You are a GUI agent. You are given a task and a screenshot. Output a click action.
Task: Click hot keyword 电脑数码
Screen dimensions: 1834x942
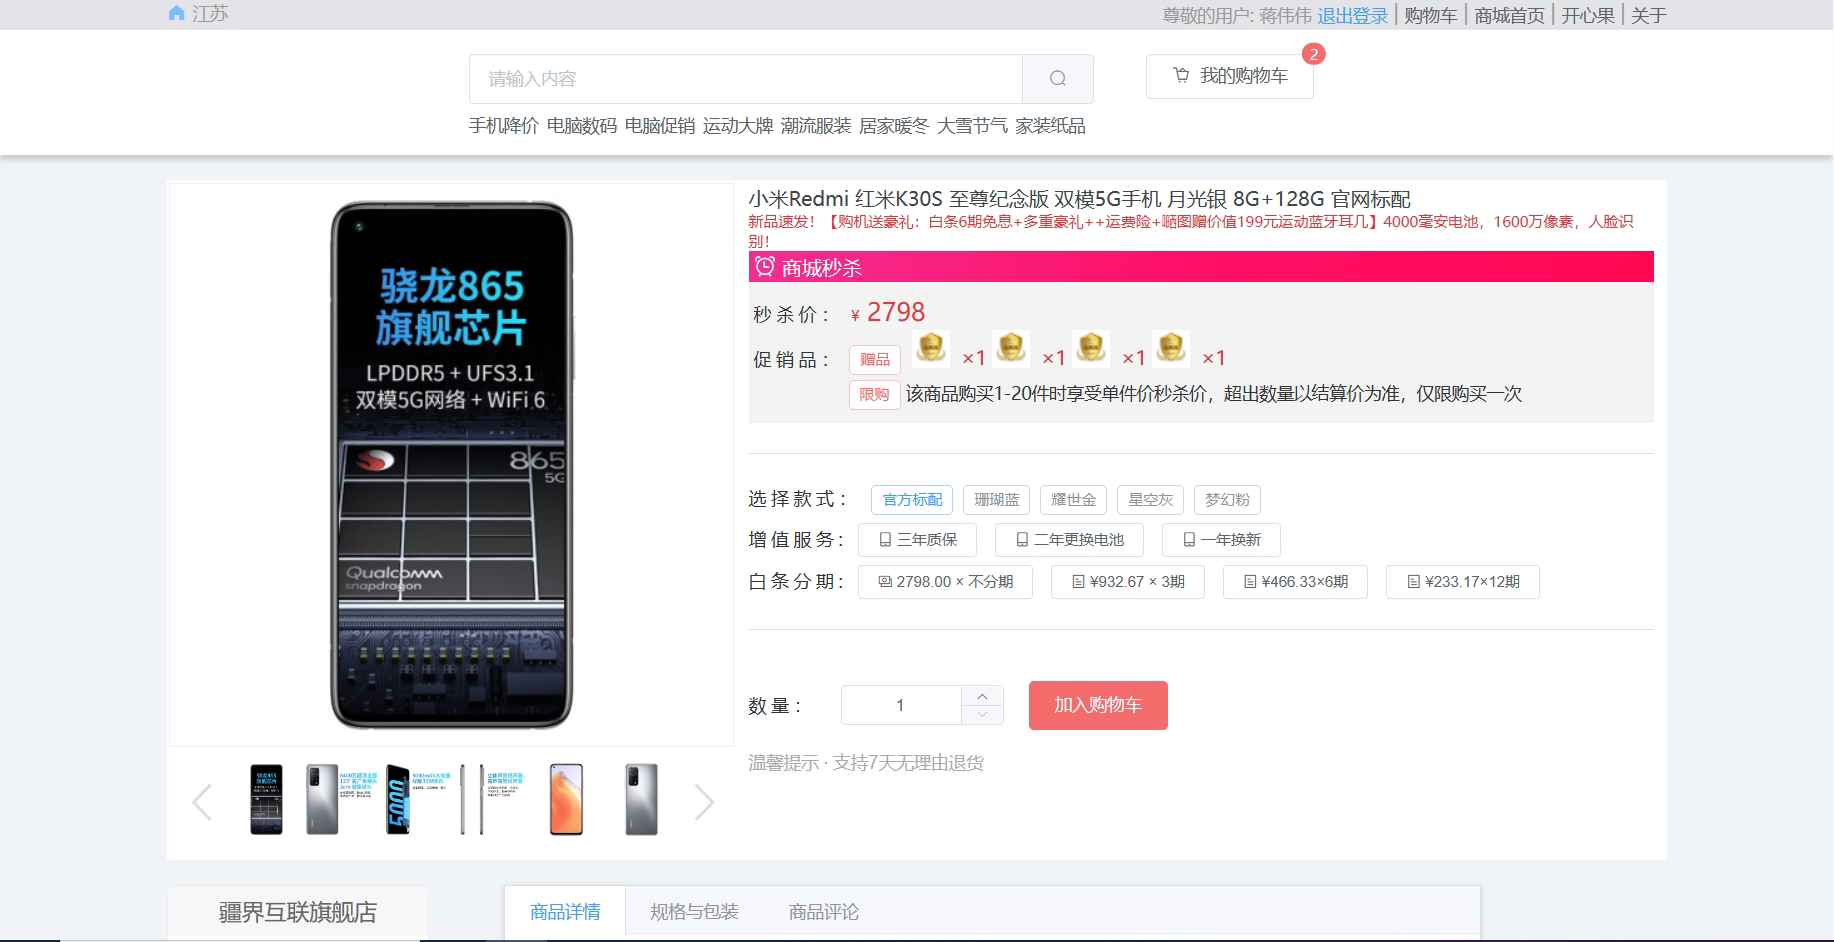pos(582,126)
